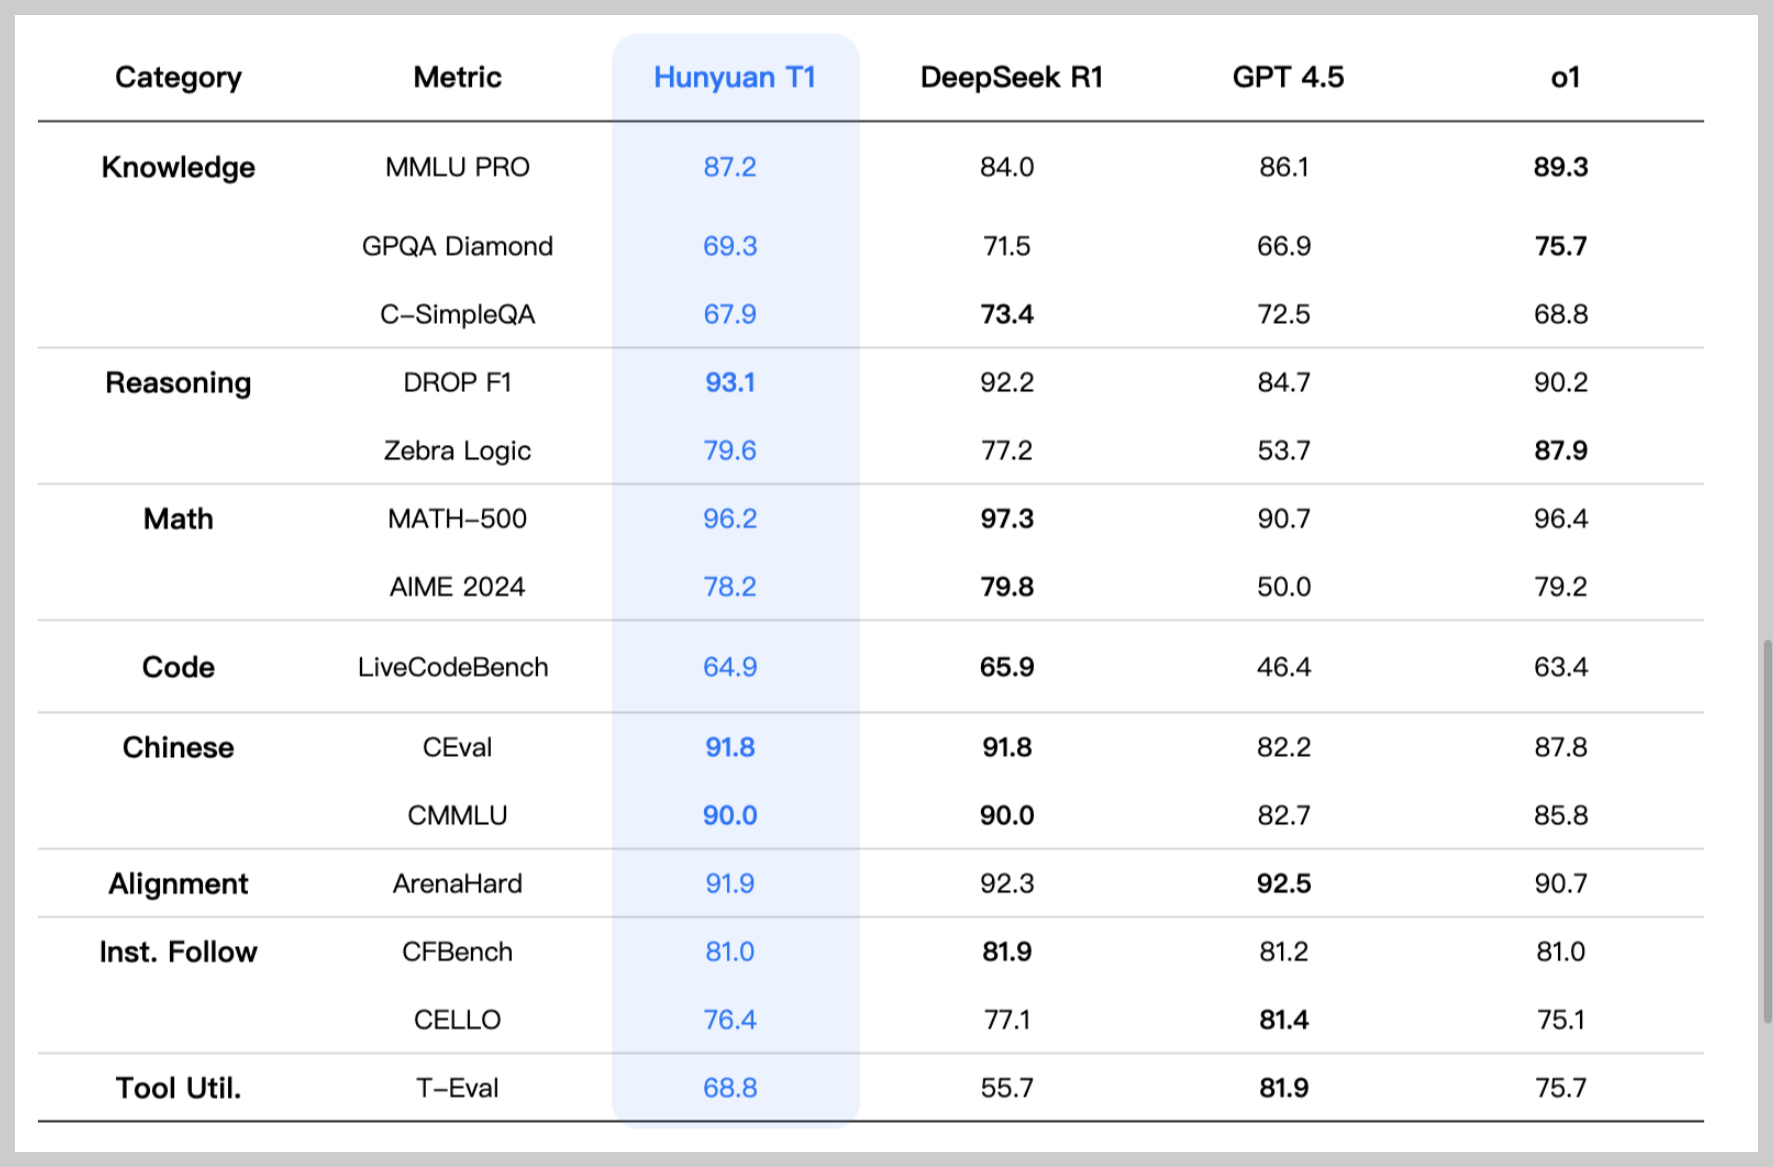Select the GPQA Diamond metric name

pos(457,246)
